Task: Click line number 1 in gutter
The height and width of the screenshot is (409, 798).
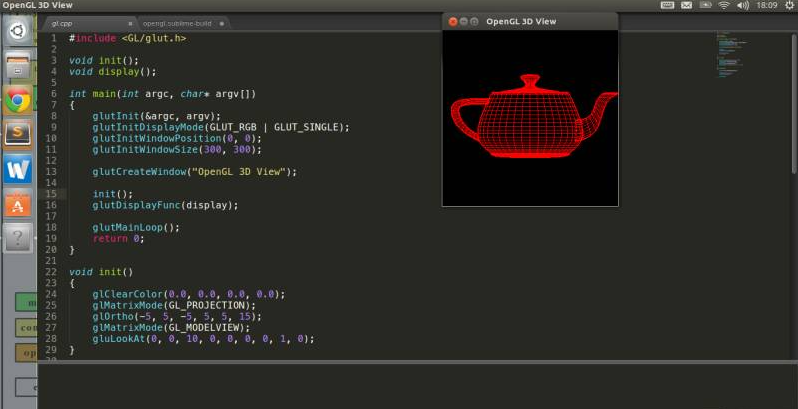Action: [54, 38]
